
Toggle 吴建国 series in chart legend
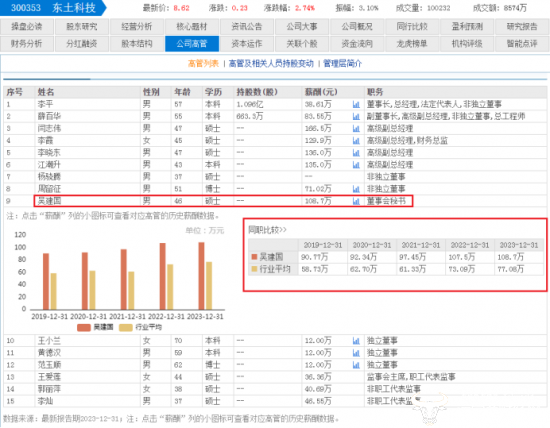tap(95, 327)
